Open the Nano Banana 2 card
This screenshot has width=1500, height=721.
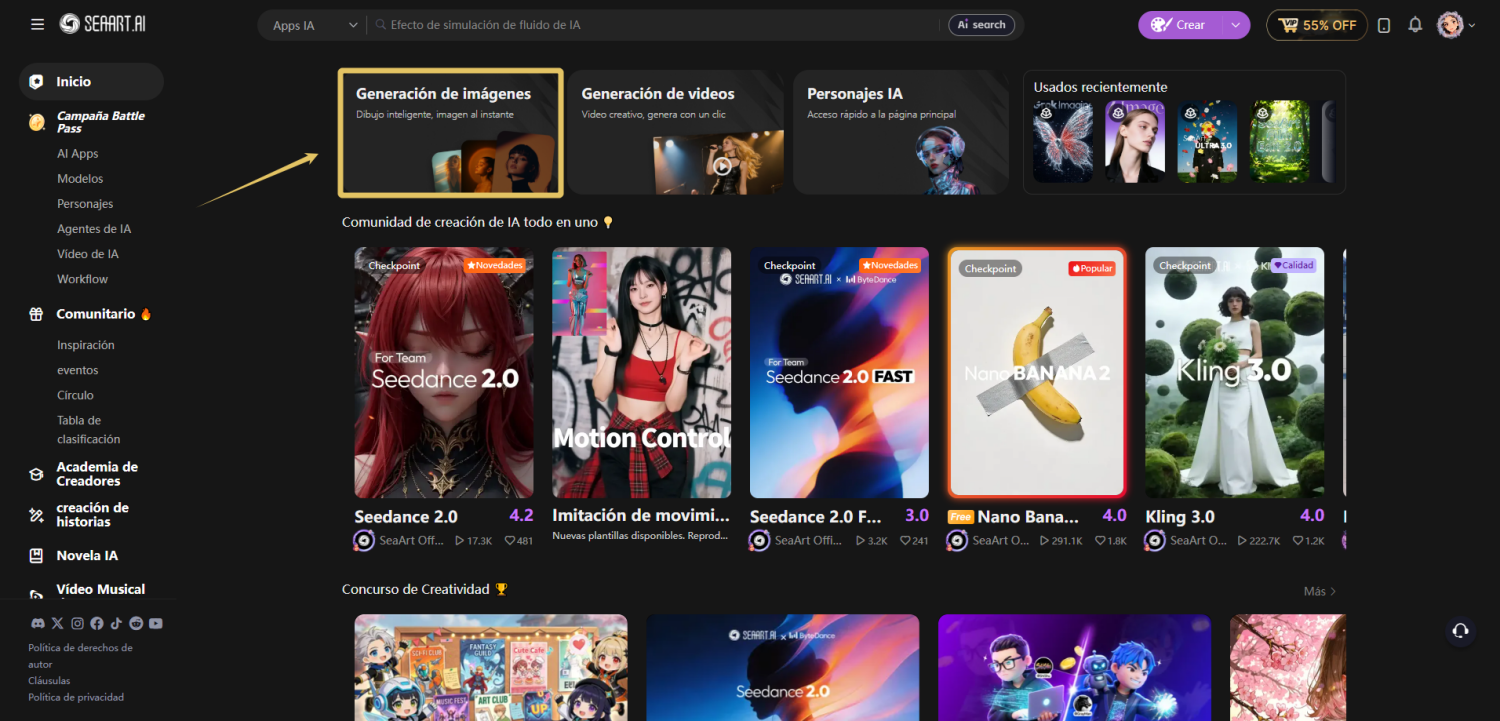[1037, 373]
